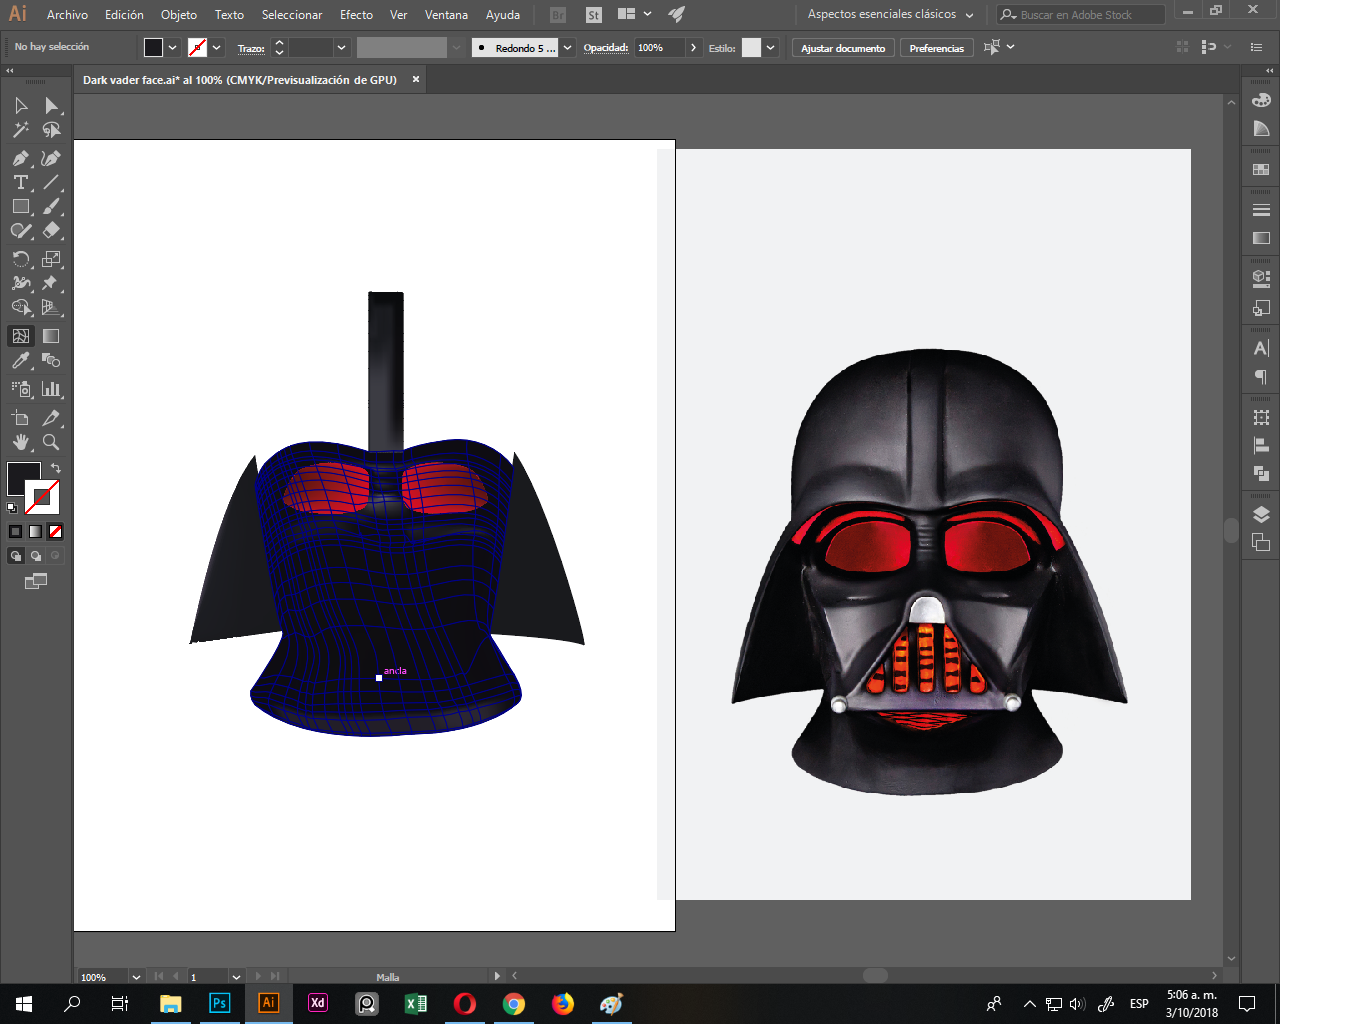Open the Paragraph panel icon

1261,377
